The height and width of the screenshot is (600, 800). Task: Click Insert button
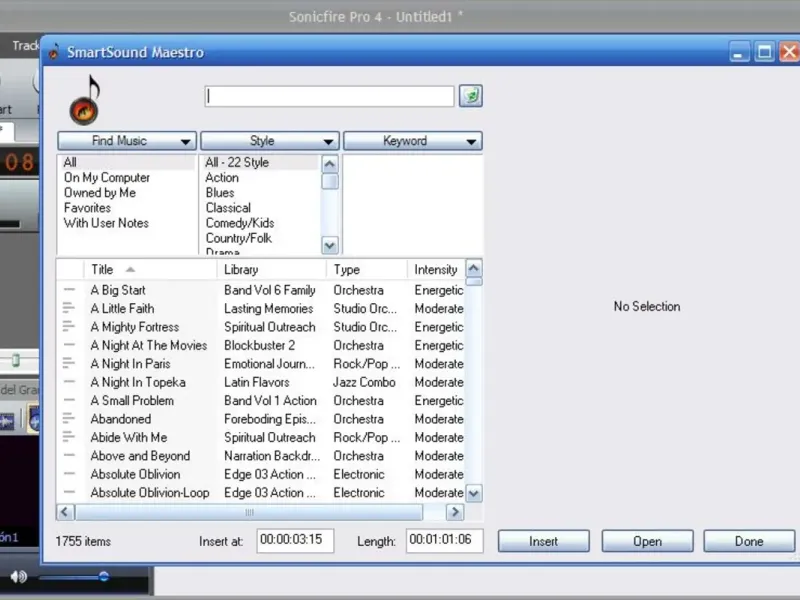543,541
